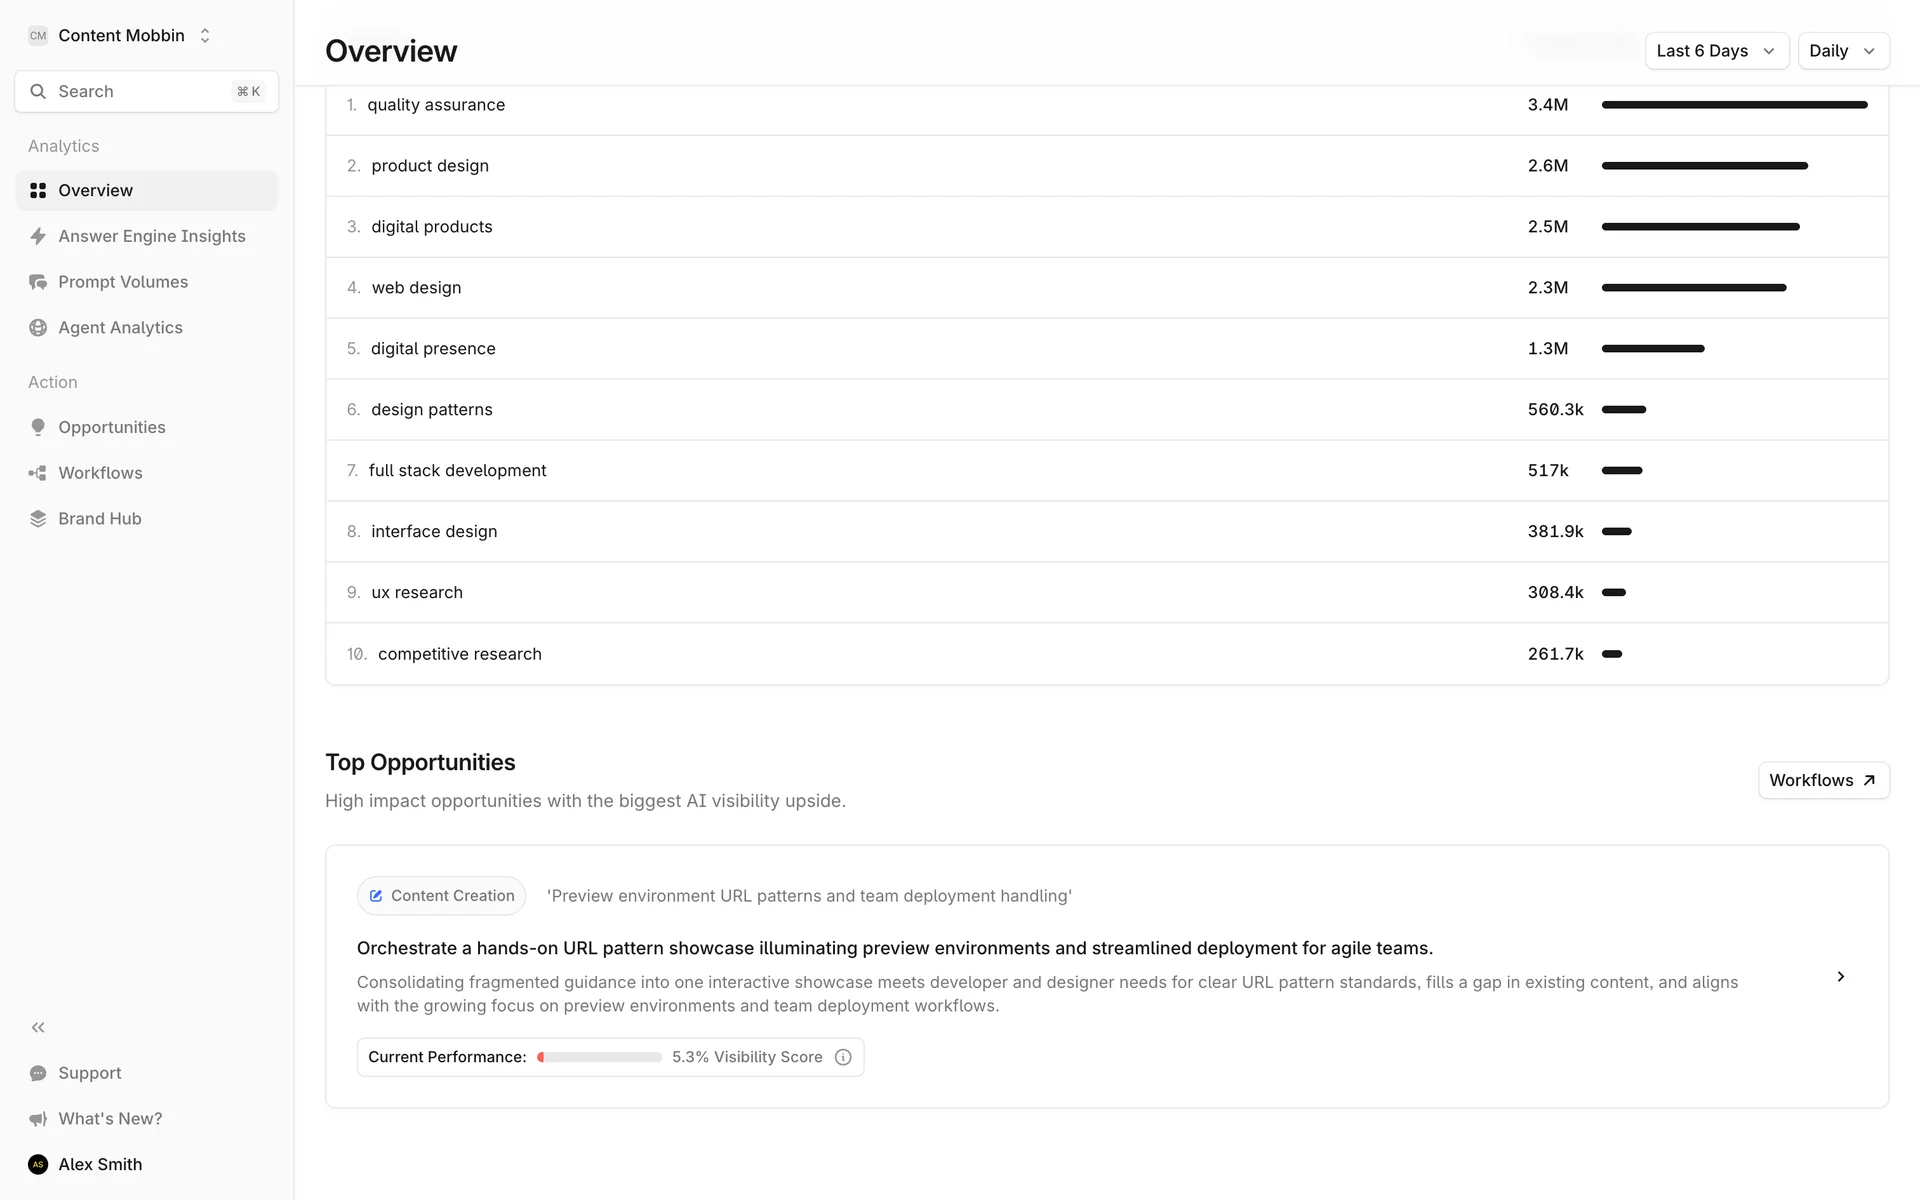The image size is (1920, 1200).
Task: Open the Daily granularity dropdown
Action: pos(1842,51)
